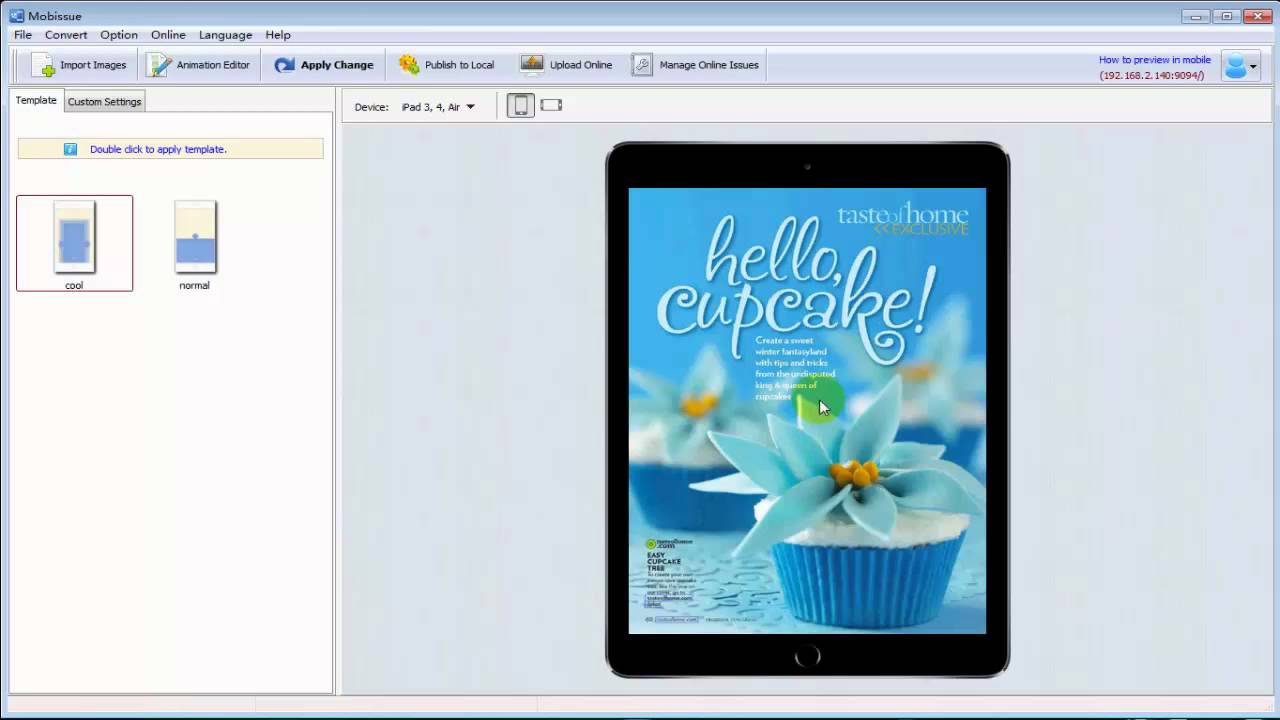The height and width of the screenshot is (720, 1280).
Task: Expand the Device dropdown iPad 3, 4, Air
Action: pos(438,107)
